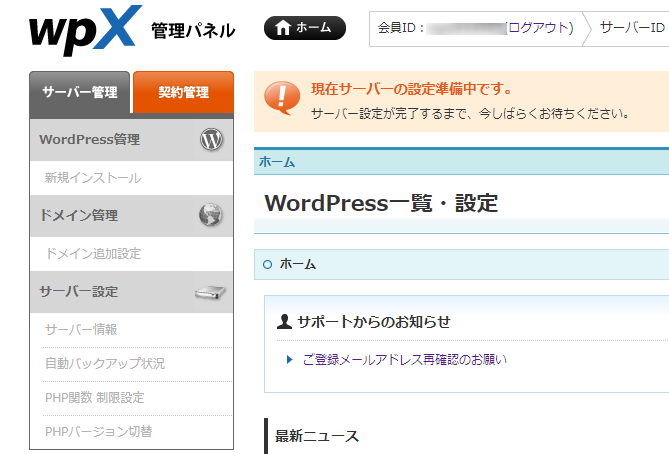Click the blue arrow beside ご登録メール notice
Screen dimensions: 669x454
290,360
